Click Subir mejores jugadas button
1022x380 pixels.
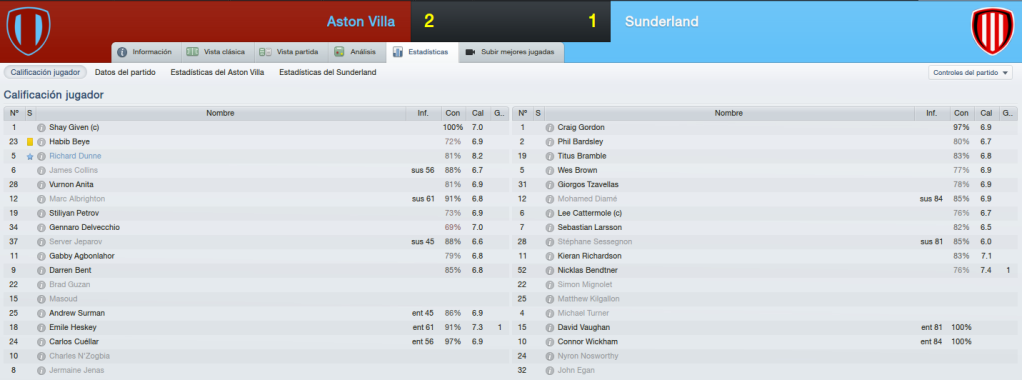[x=512, y=51]
